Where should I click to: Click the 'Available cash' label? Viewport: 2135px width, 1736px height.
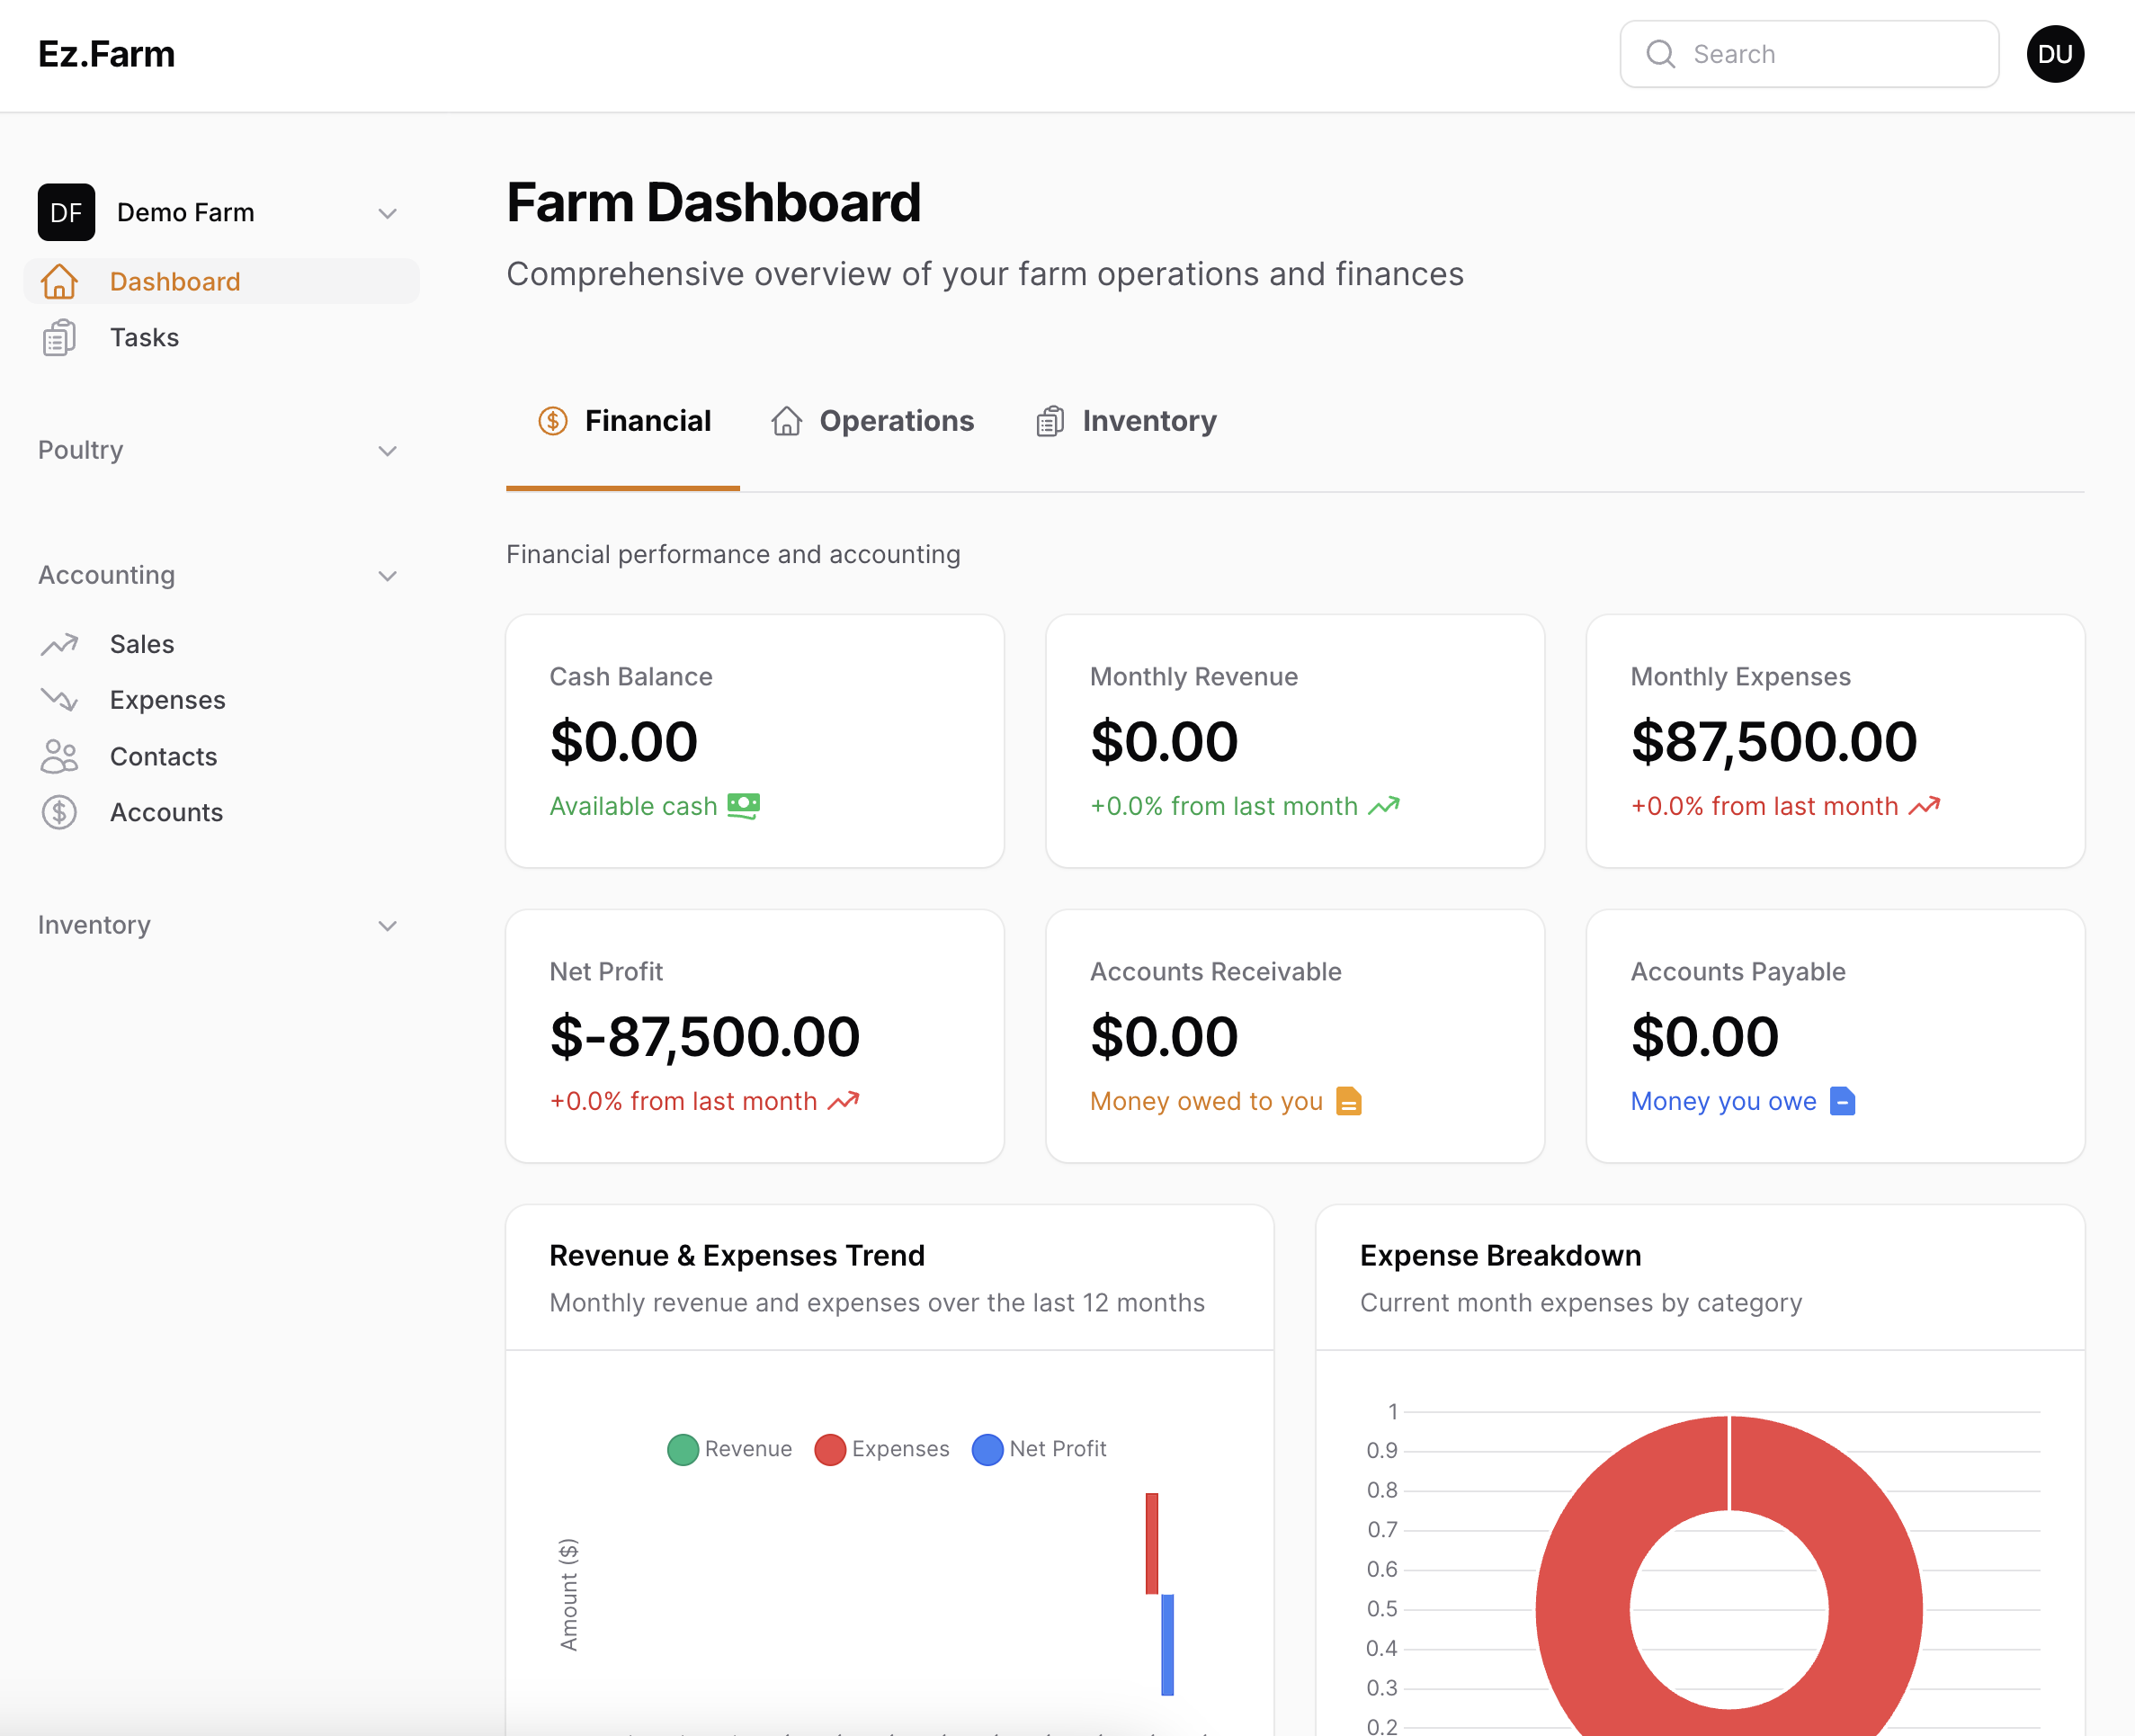click(634, 806)
